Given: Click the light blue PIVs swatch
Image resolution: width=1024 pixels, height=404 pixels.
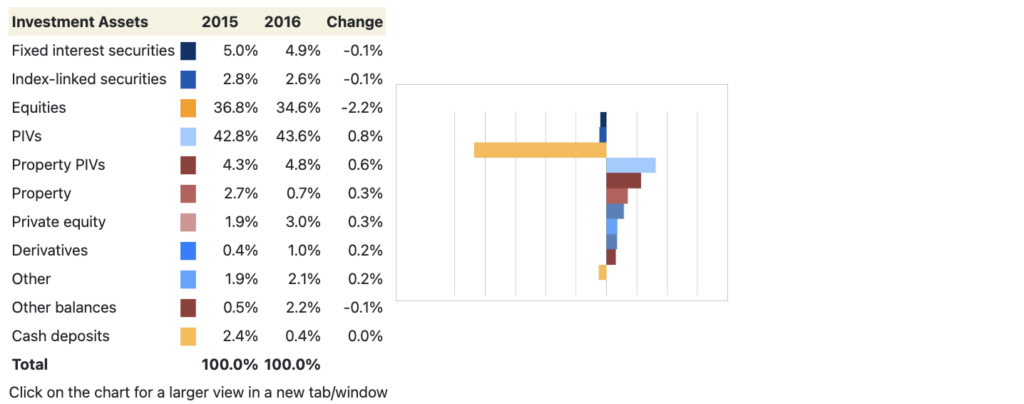Looking at the screenshot, I should coord(188,136).
